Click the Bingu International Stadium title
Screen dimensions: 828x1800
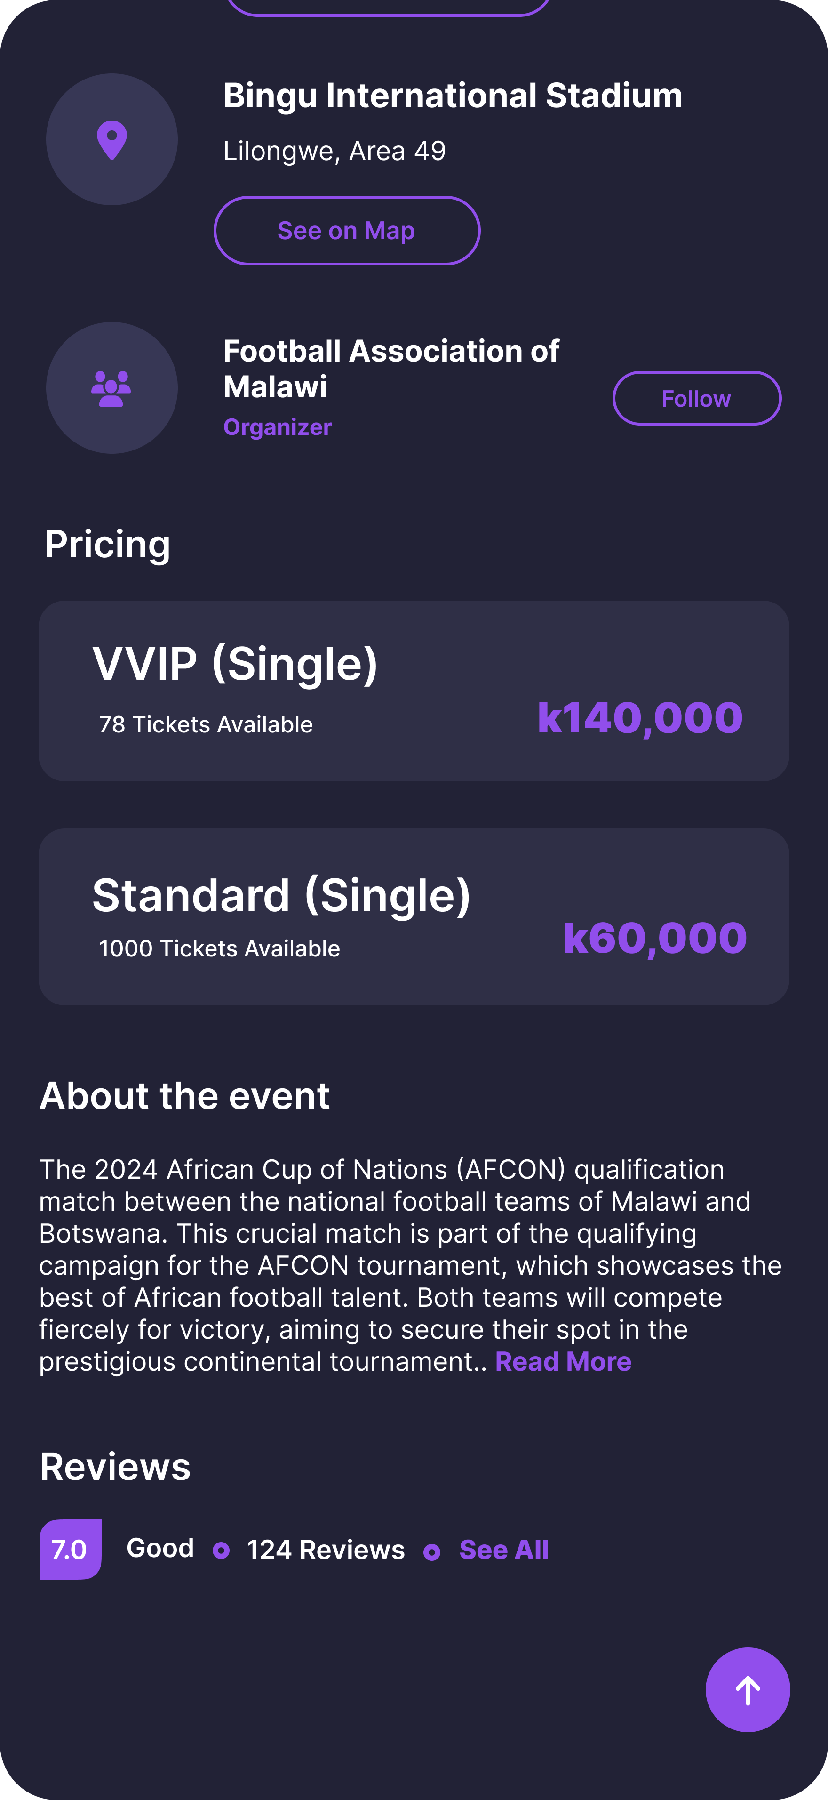click(452, 96)
